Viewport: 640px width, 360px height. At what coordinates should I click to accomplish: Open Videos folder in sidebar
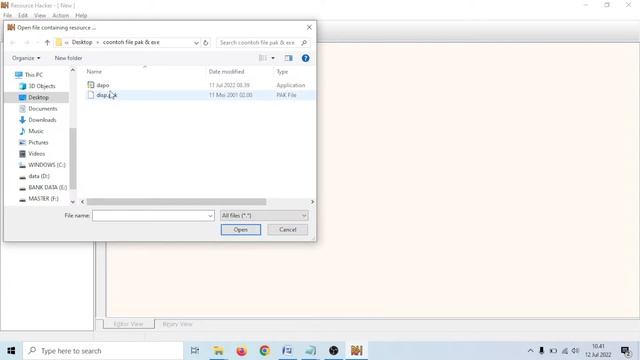(36, 153)
